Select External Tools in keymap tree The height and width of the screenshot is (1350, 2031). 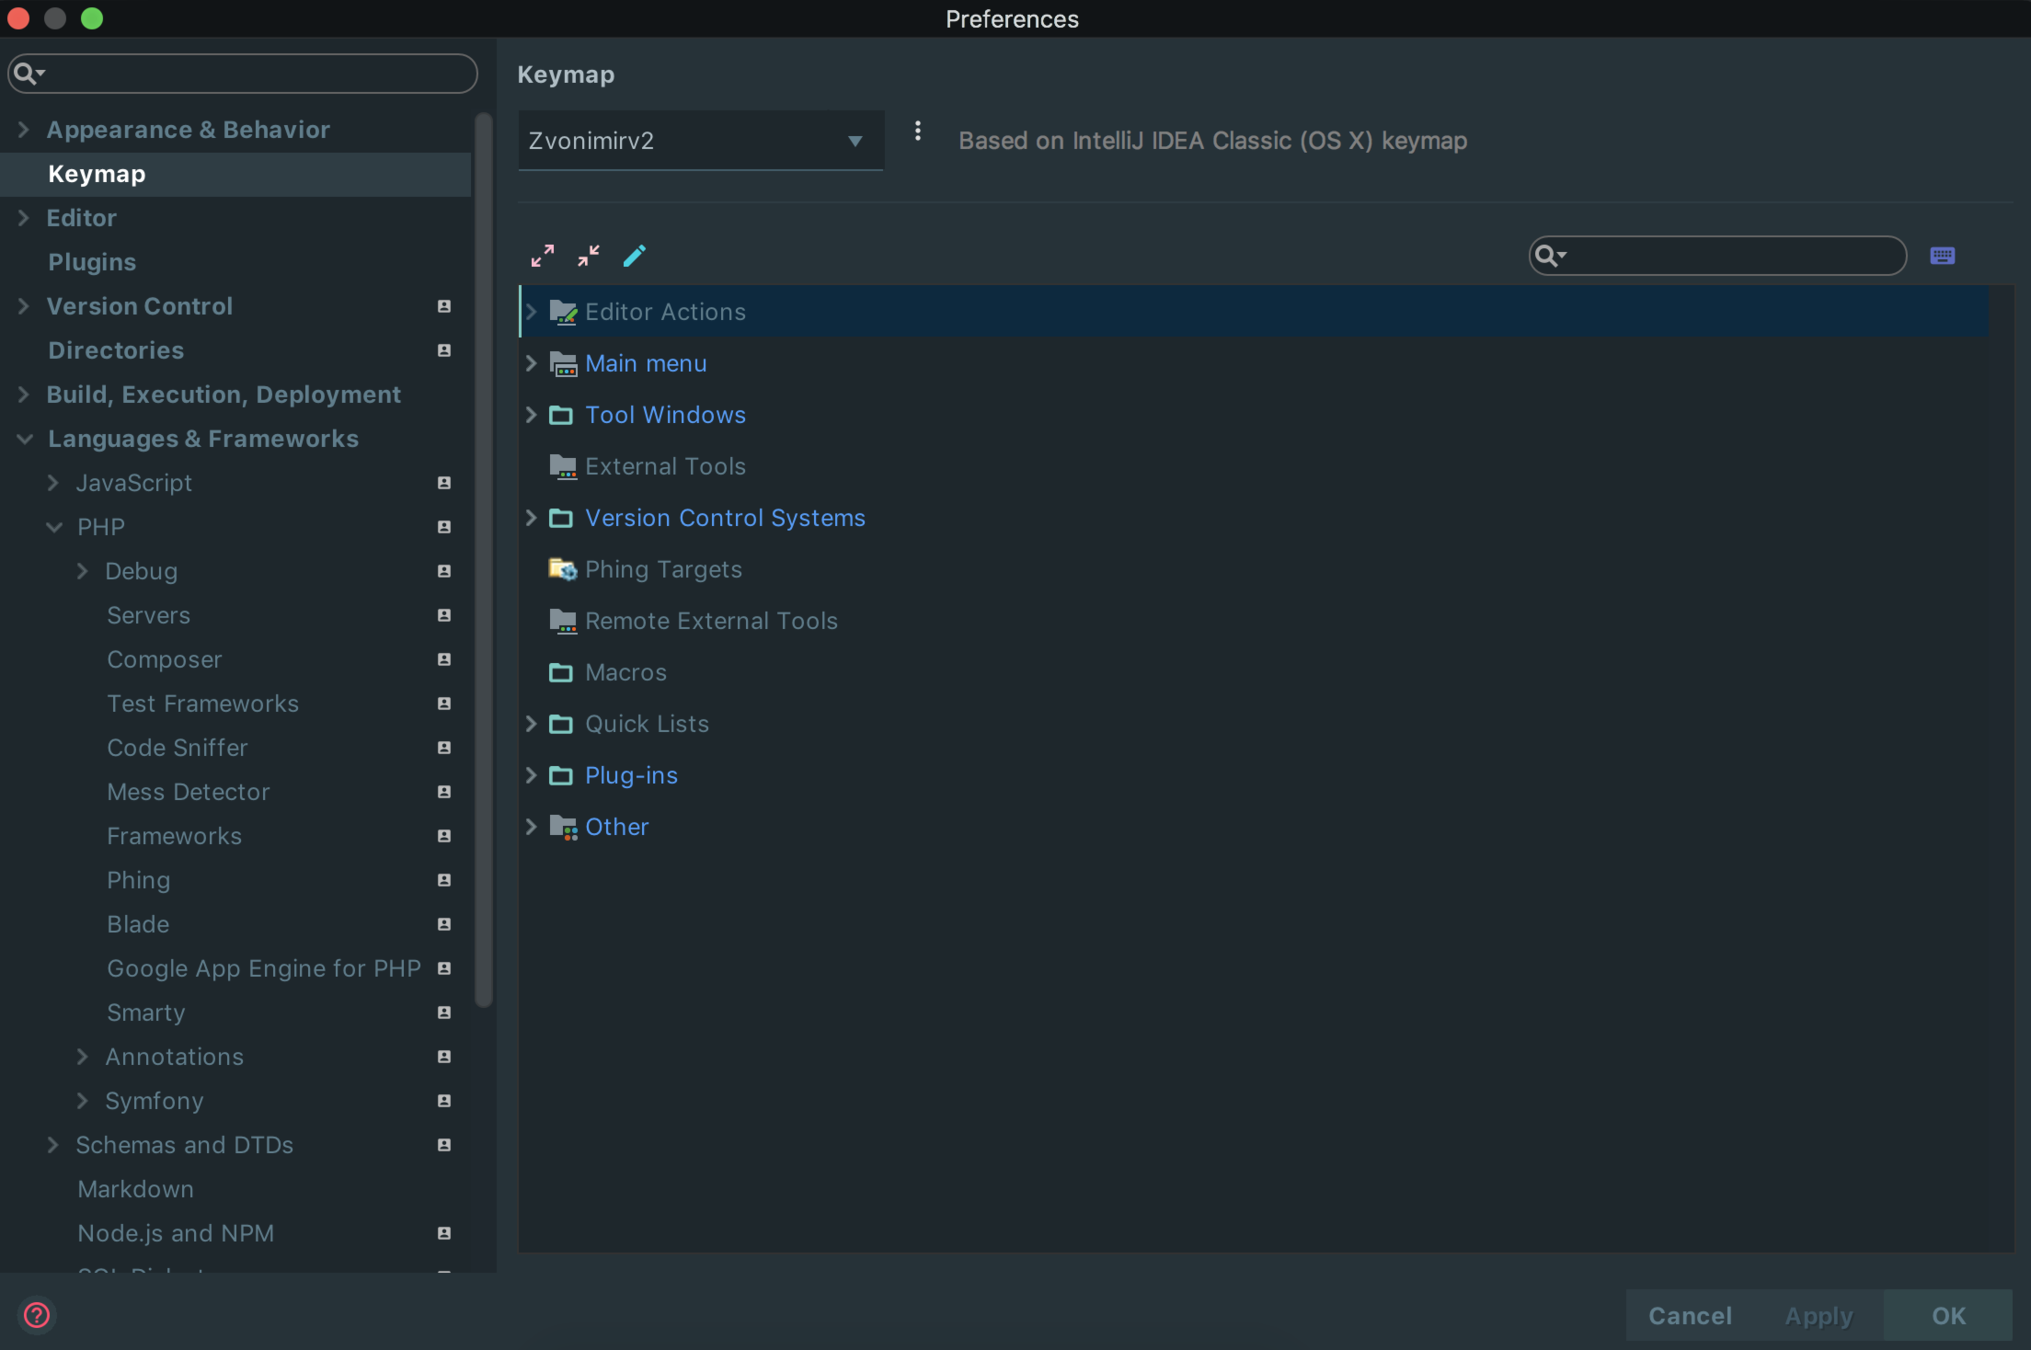665,467
